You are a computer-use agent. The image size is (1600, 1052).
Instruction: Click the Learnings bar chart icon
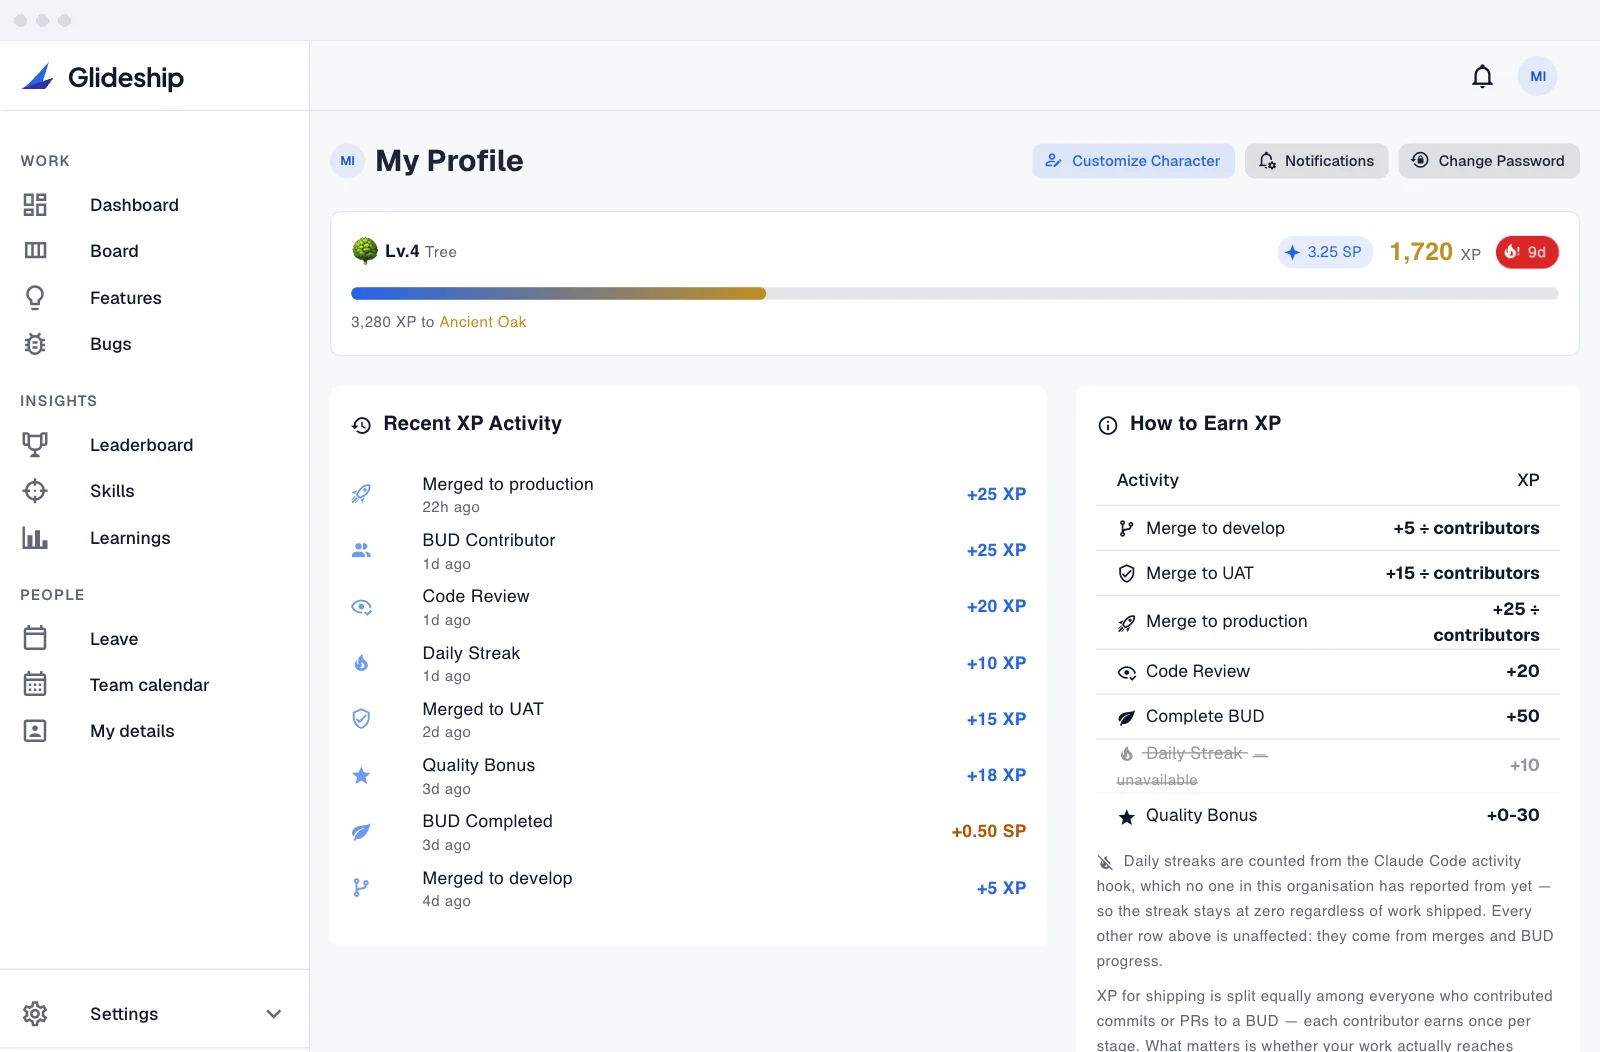(x=35, y=538)
